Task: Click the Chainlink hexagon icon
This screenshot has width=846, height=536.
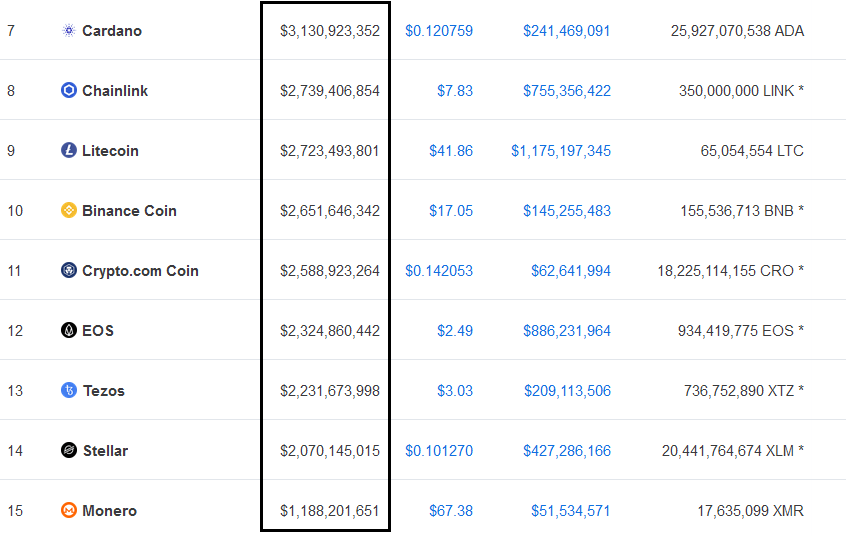Action: tap(69, 90)
